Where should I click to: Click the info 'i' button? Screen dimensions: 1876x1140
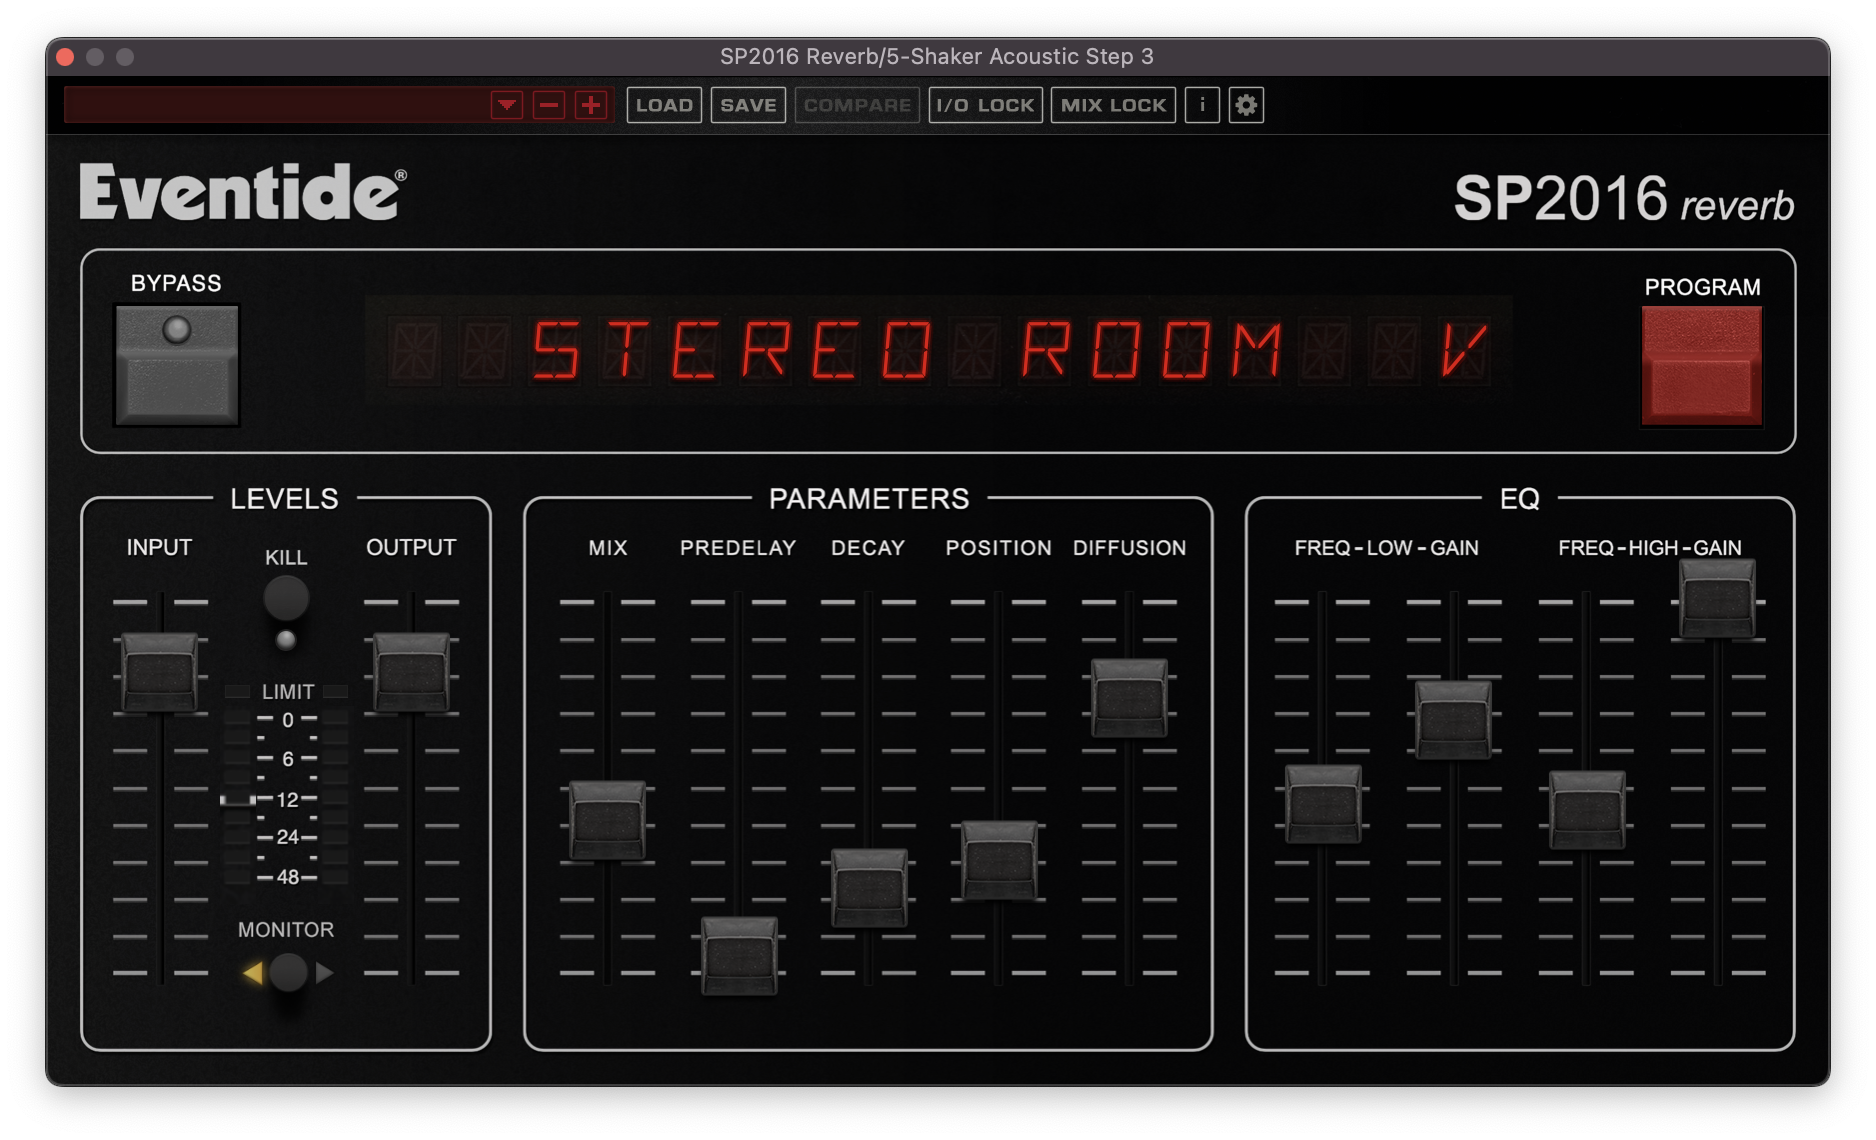point(1202,105)
